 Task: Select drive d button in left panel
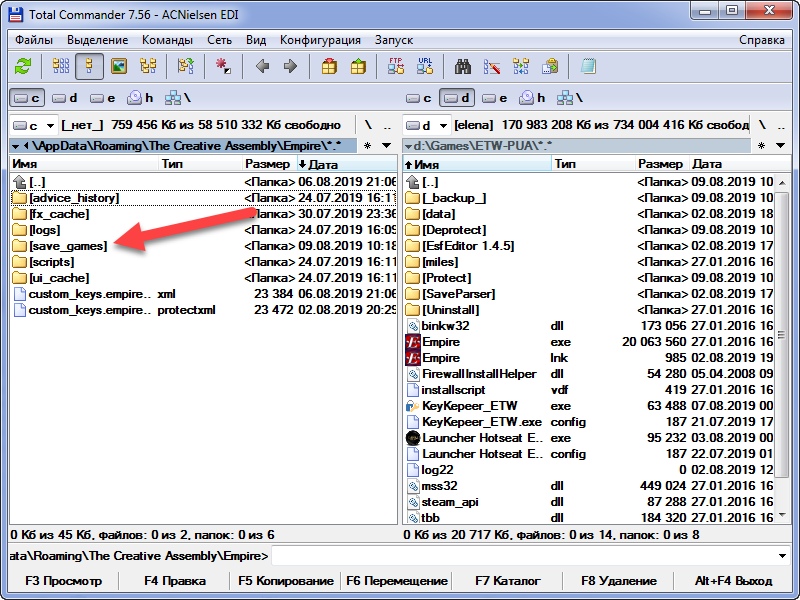(64, 98)
